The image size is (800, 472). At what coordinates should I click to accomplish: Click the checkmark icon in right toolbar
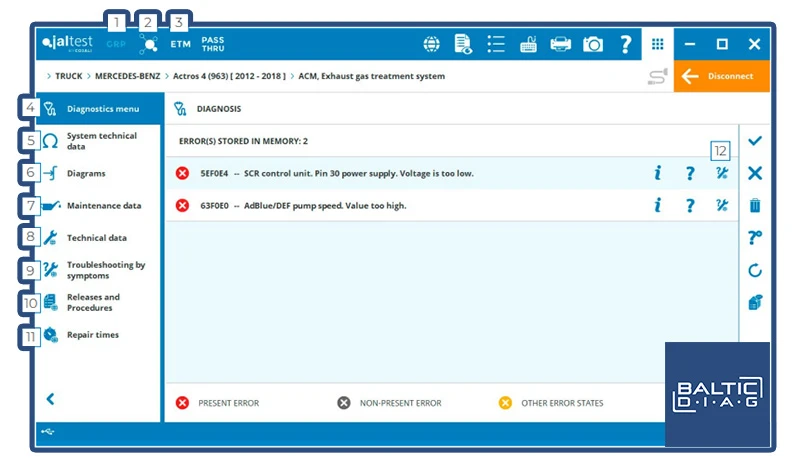[x=755, y=141]
